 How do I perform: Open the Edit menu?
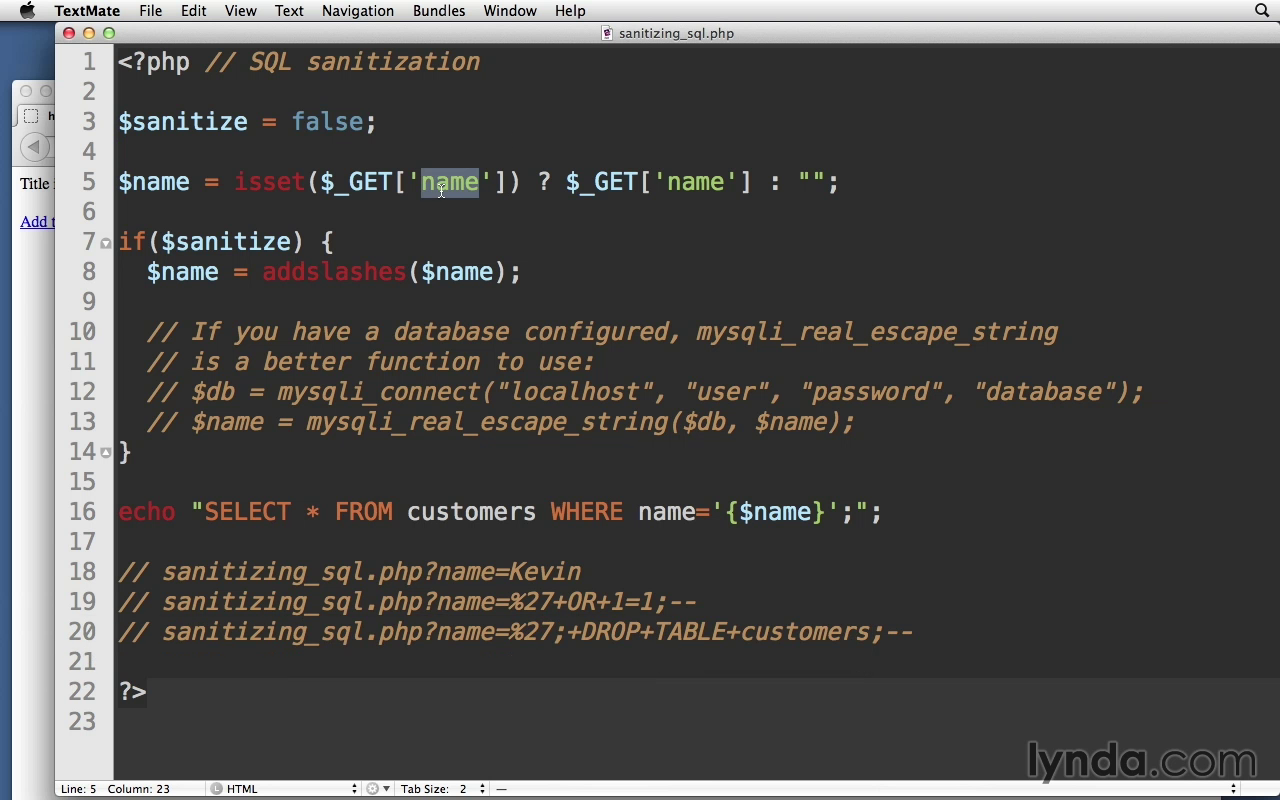coord(193,11)
